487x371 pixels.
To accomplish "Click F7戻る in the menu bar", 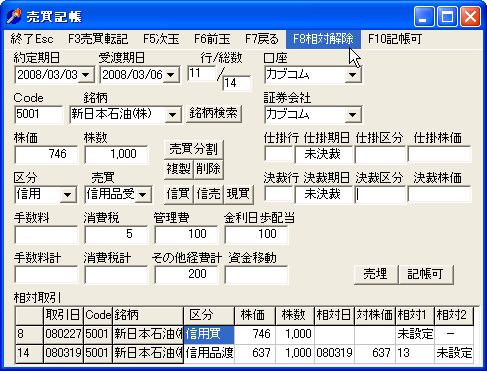I will [262, 39].
